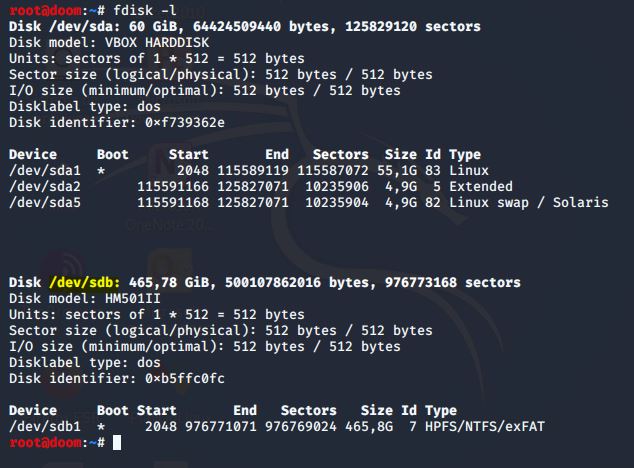634x468 pixels.
Task: Click the terminal cursor at the last prompt
Action: 117,442
